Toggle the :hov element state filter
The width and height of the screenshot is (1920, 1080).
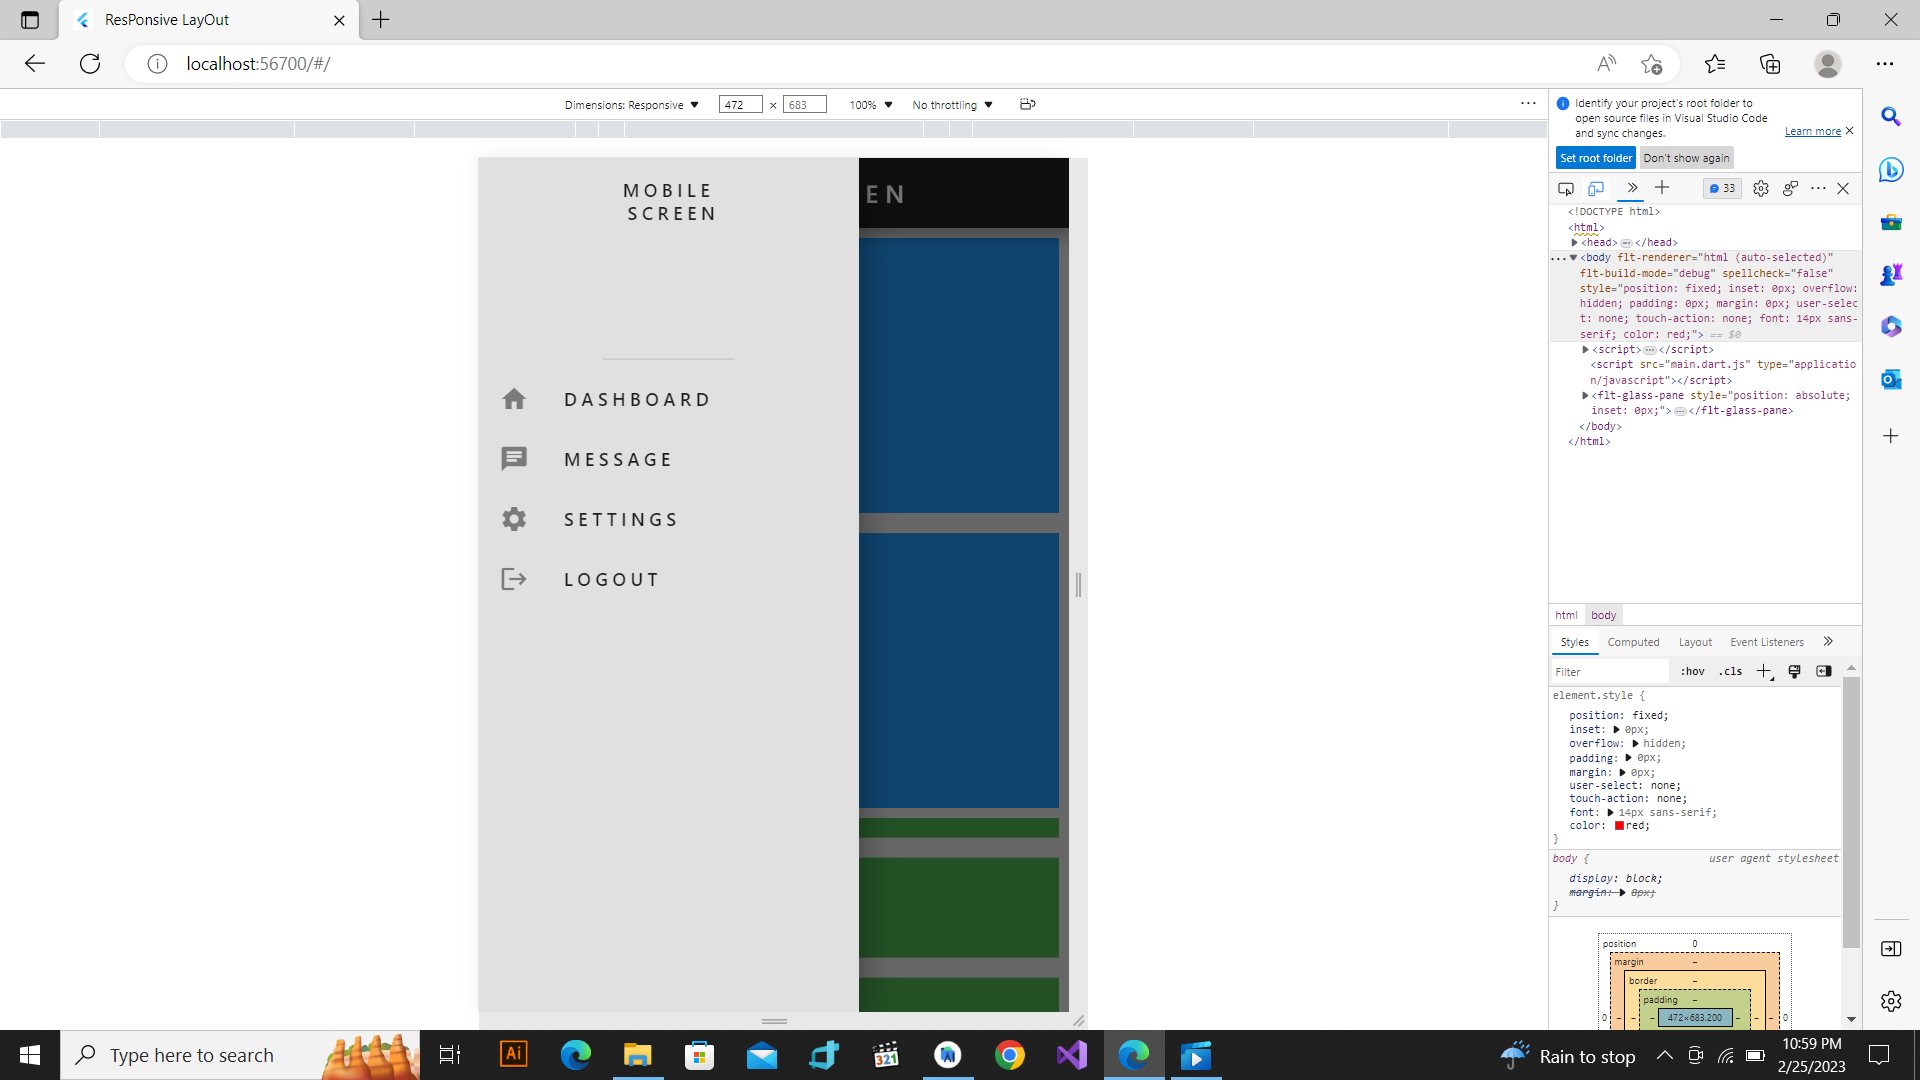[1692, 671]
